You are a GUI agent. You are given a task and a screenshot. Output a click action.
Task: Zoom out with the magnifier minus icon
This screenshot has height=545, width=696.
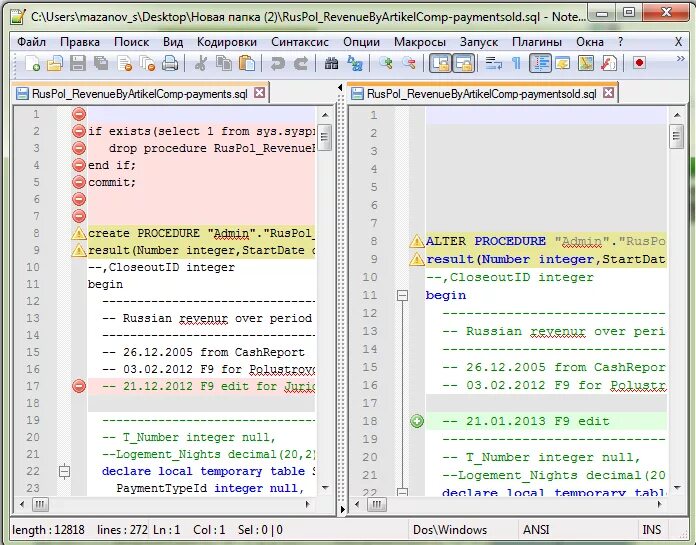pos(409,63)
